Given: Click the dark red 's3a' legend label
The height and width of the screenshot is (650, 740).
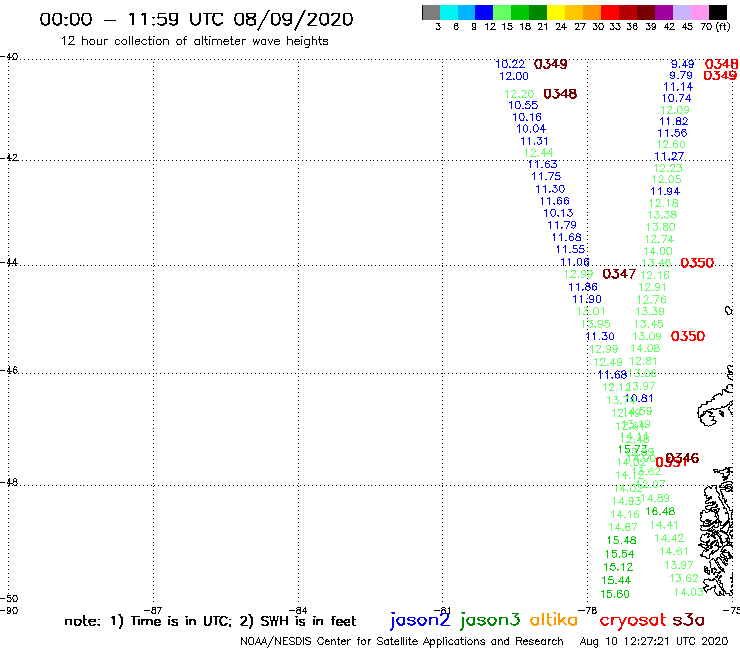Looking at the screenshot, I should [689, 620].
